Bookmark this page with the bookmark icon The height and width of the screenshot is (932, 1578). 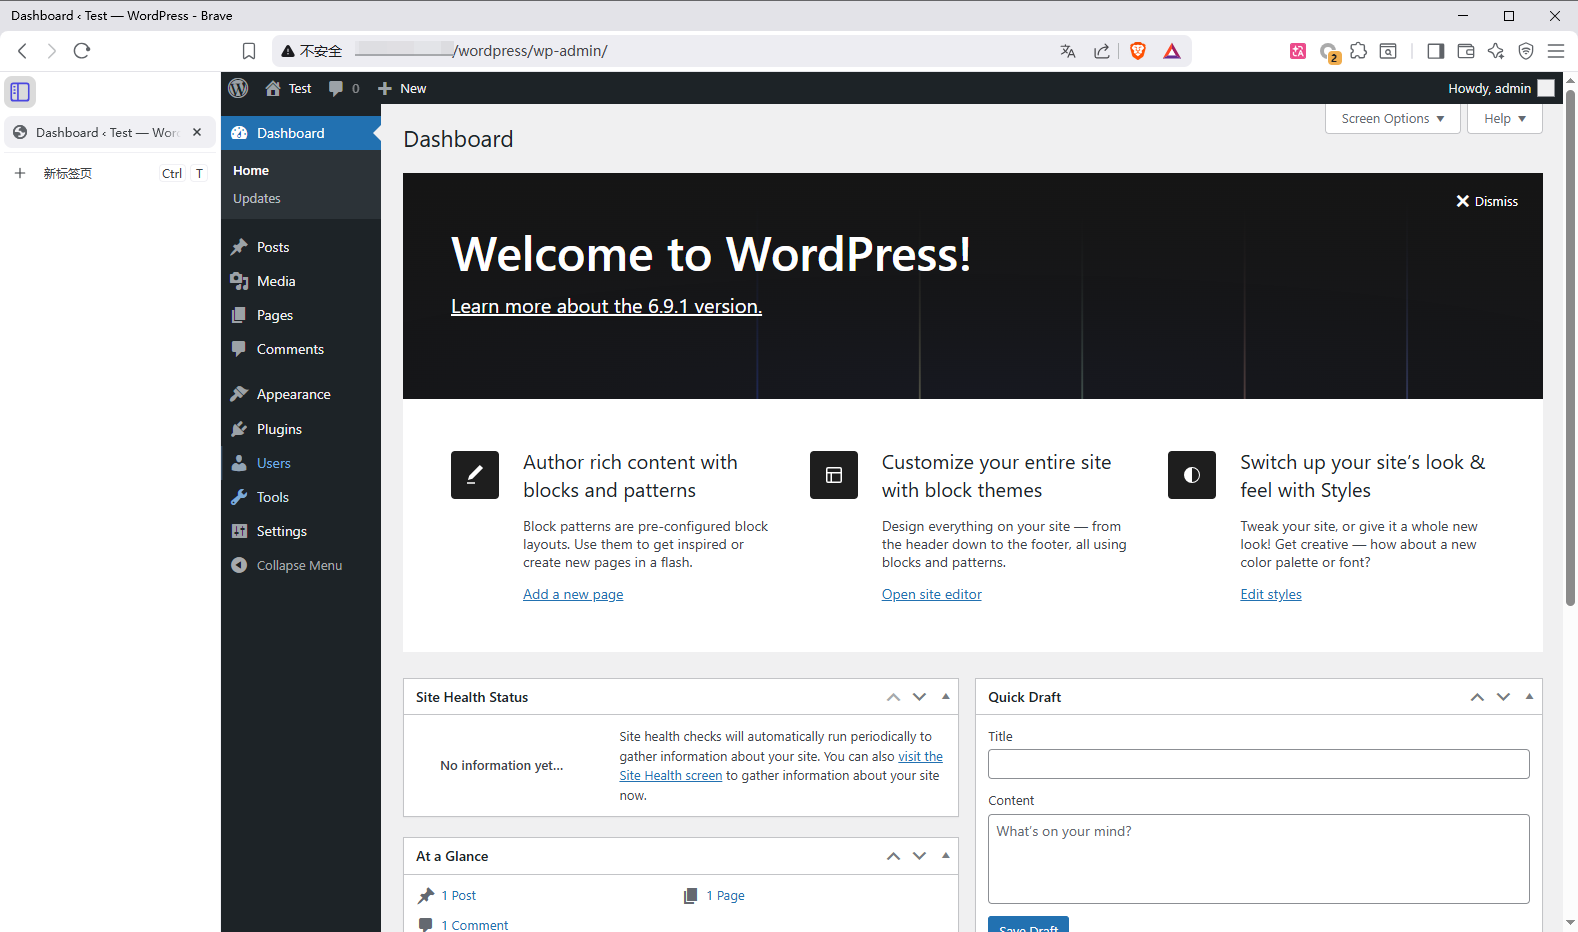tap(249, 51)
